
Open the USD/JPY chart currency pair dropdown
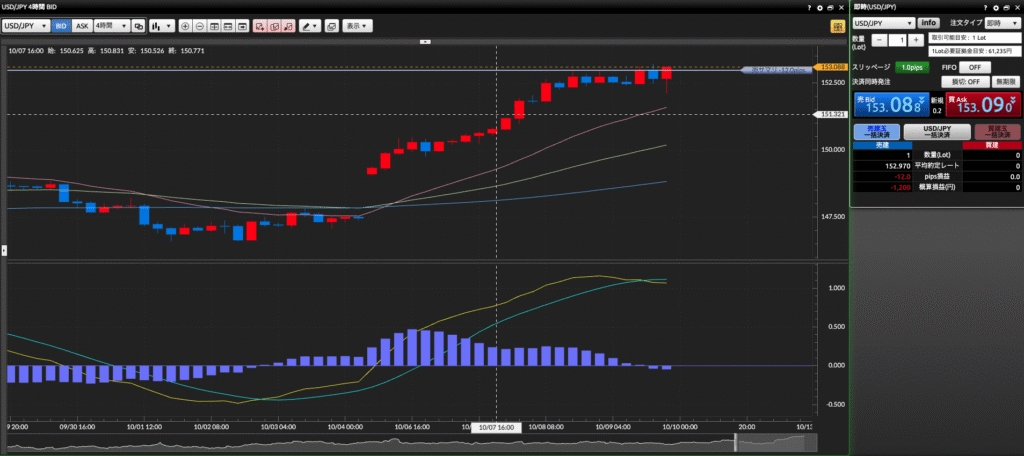click(25, 25)
